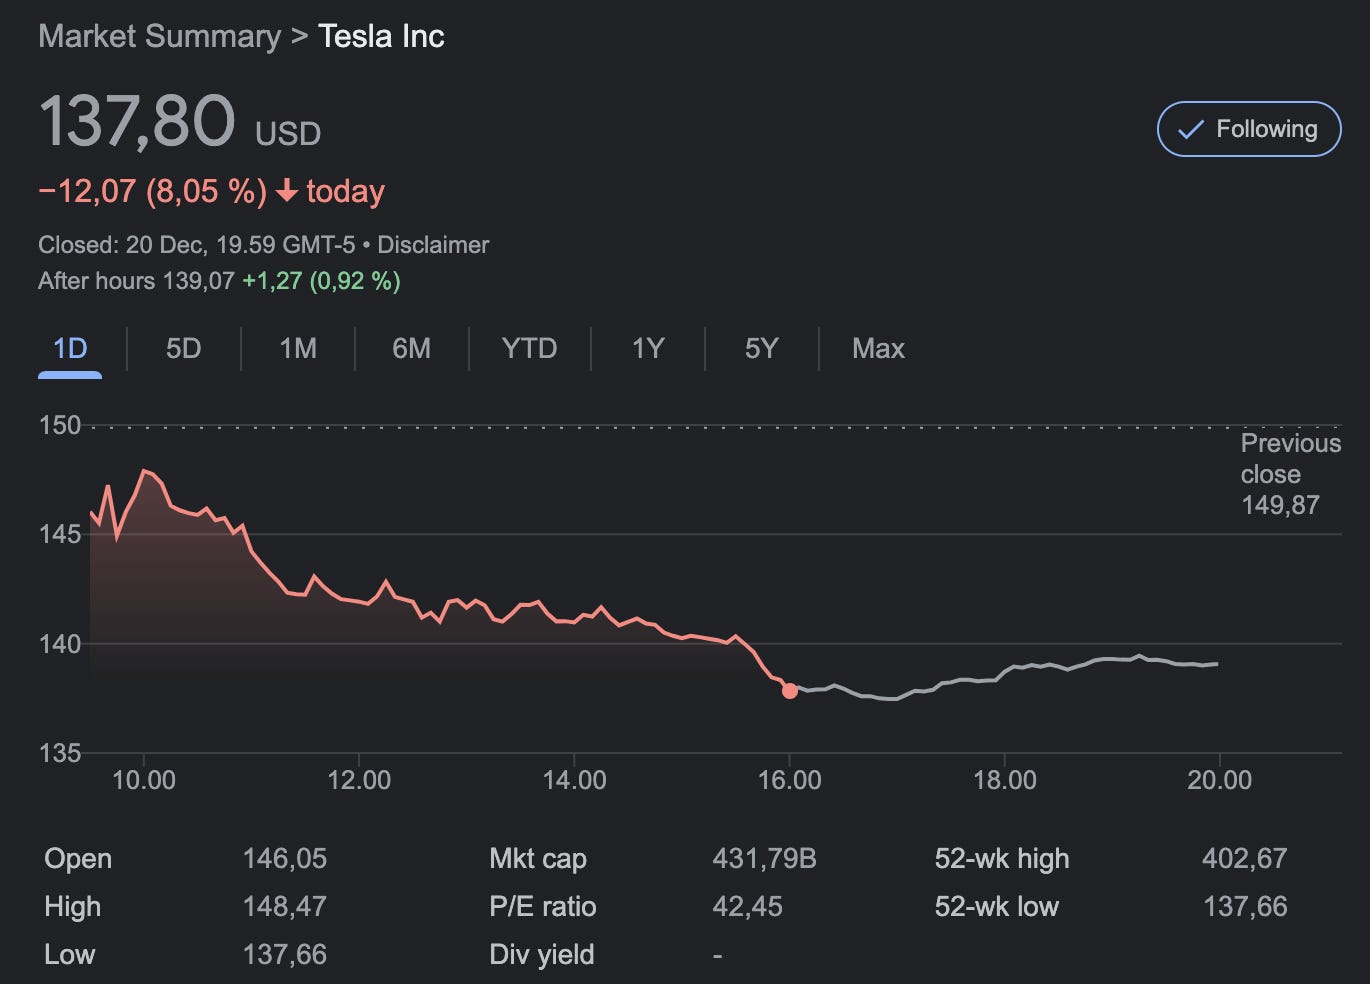Viewport: 1370px width, 984px height.
Task: Select the 1D range tab
Action: pyautogui.click(x=70, y=348)
